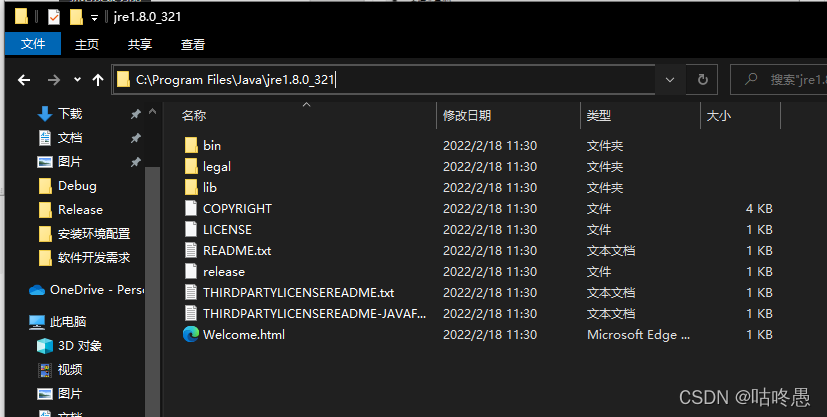Select the release file icon
Image resolution: width=827 pixels, height=417 pixels.
pyautogui.click(x=191, y=271)
